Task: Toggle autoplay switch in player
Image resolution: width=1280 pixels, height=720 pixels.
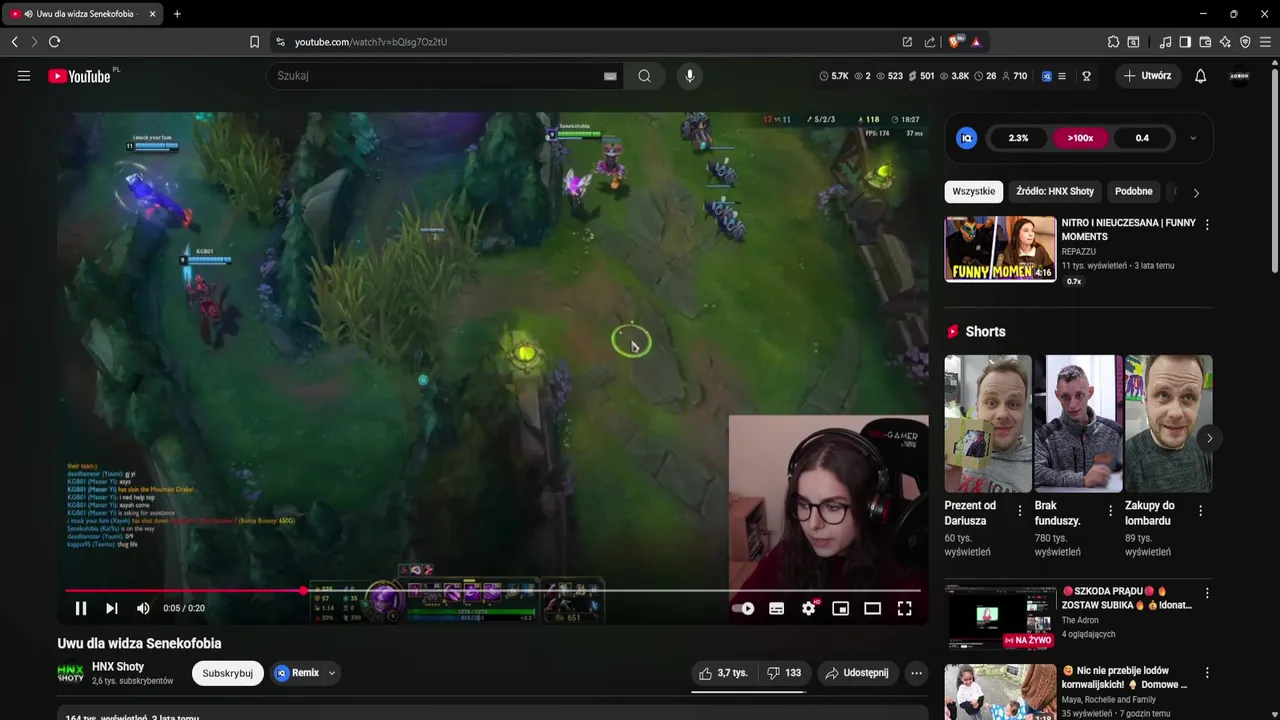Action: pyautogui.click(x=743, y=608)
